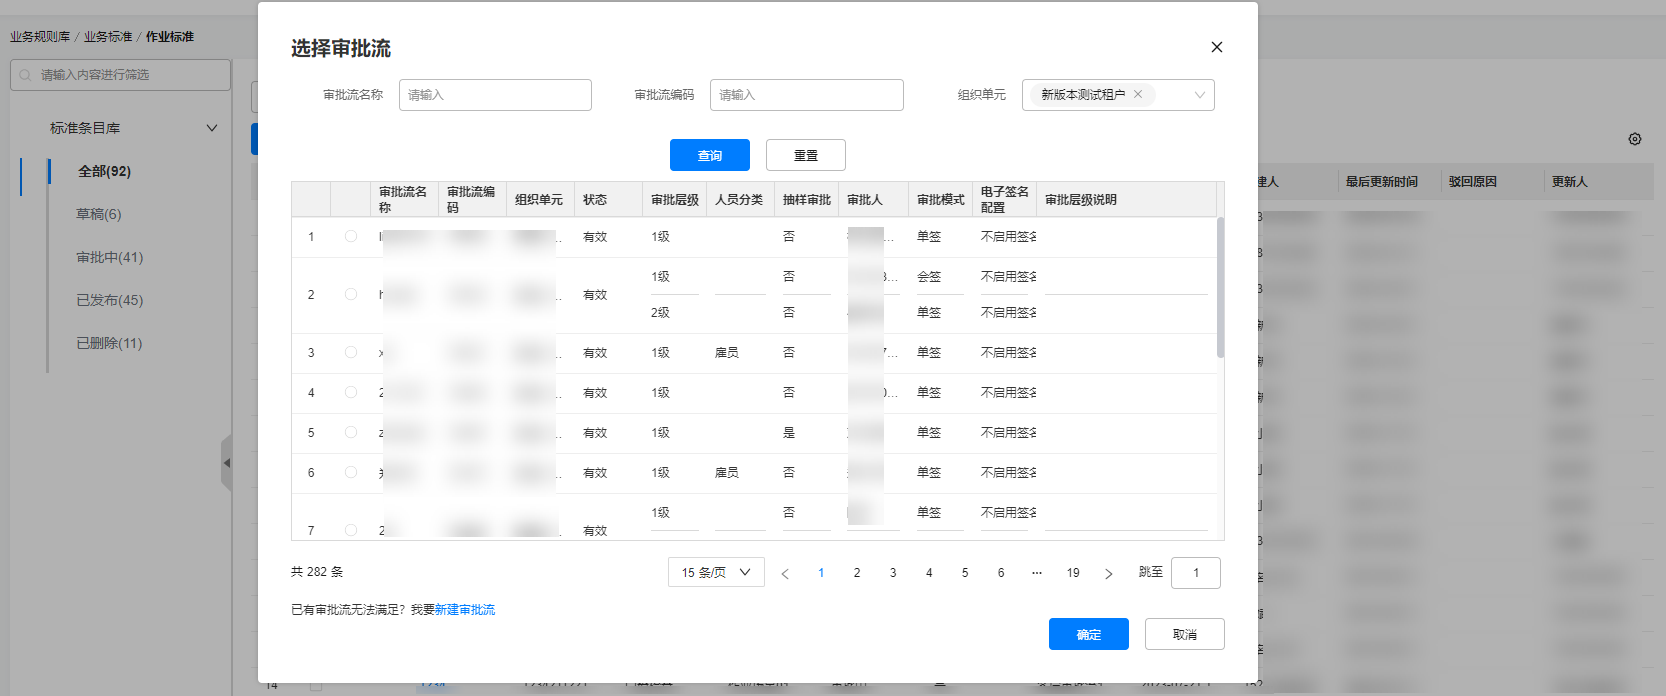Select 审批中(41) in the left tree
The width and height of the screenshot is (1666, 696).
coord(110,258)
